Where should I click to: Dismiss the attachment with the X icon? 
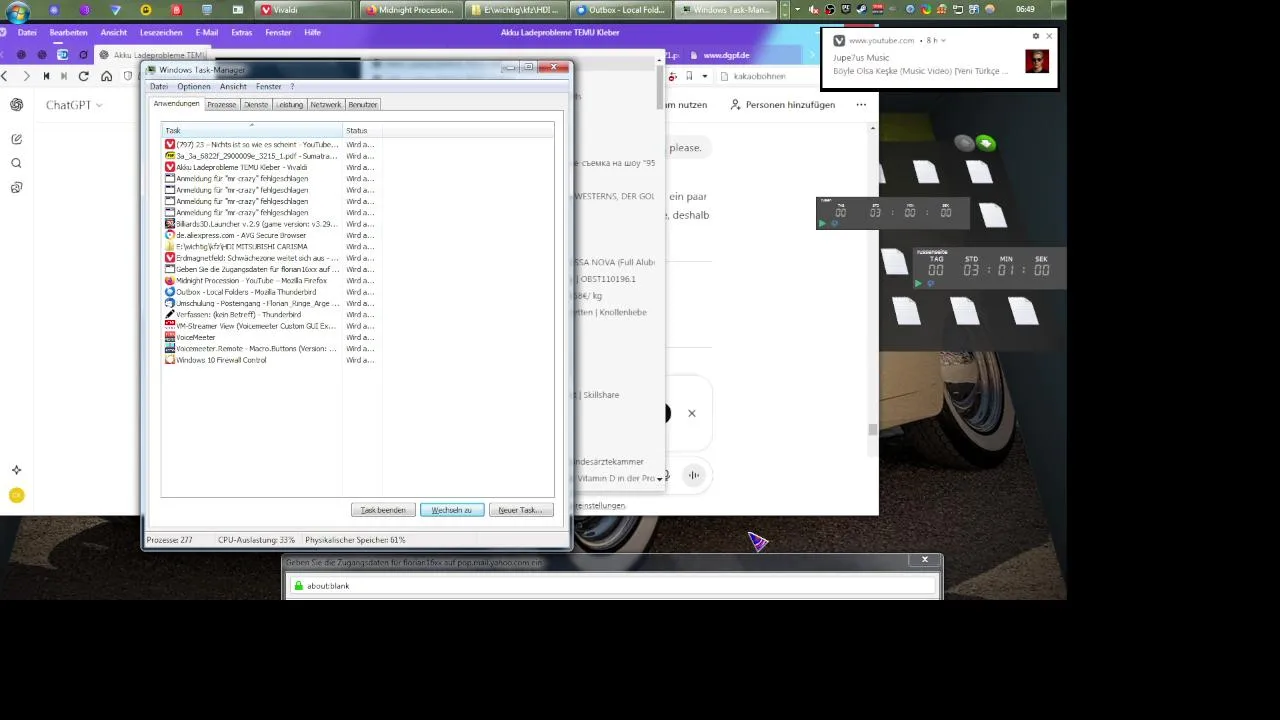(691, 413)
